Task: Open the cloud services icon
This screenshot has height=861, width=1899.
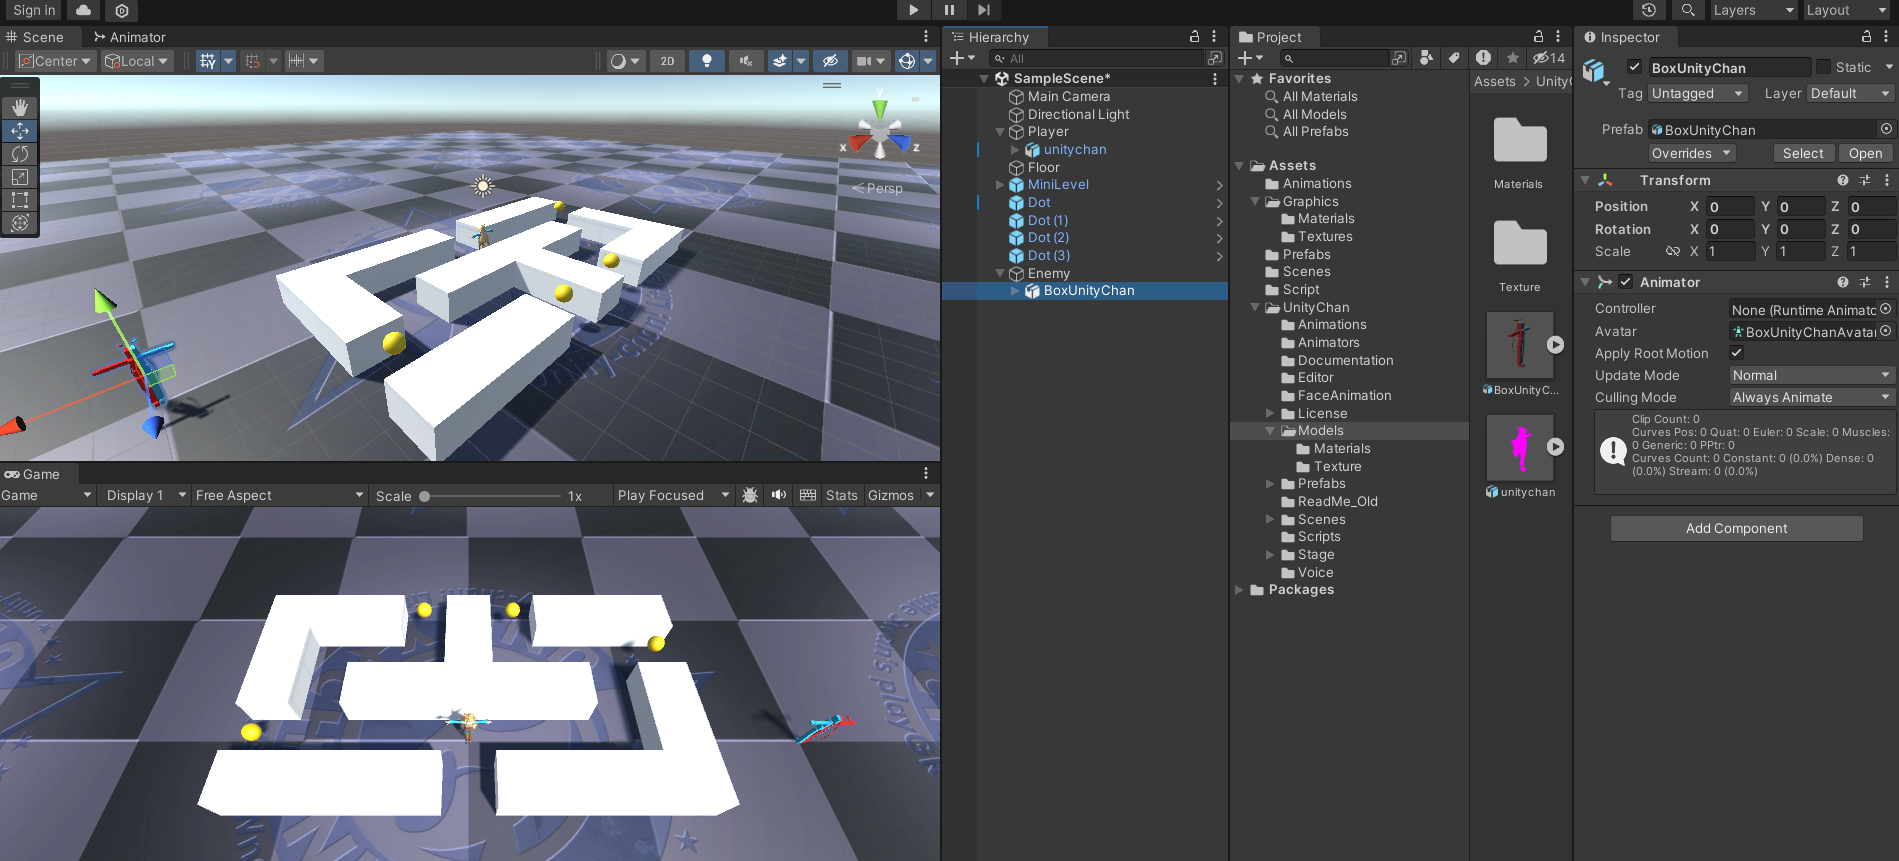Action: click(83, 10)
